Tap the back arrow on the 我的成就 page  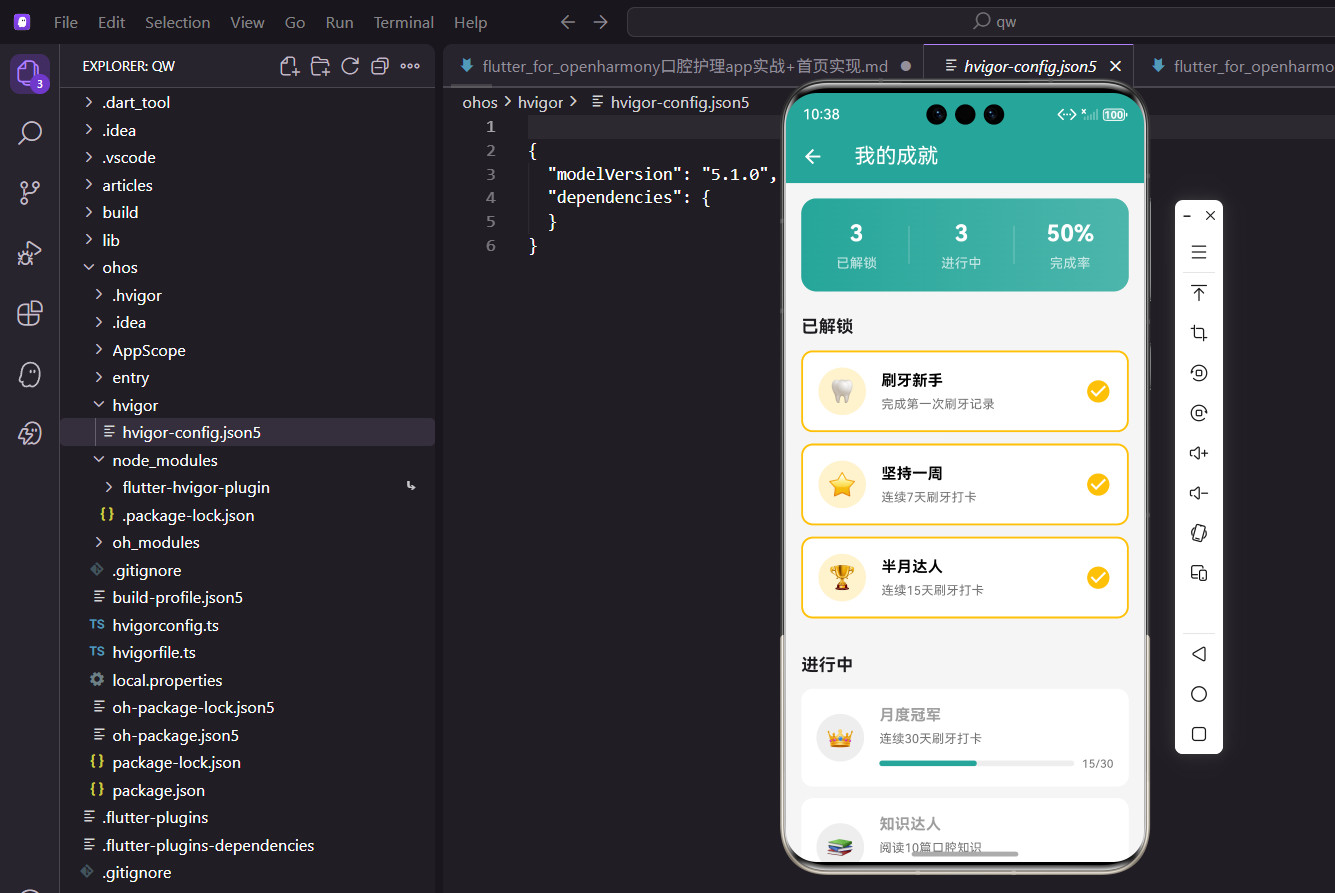[x=813, y=157]
